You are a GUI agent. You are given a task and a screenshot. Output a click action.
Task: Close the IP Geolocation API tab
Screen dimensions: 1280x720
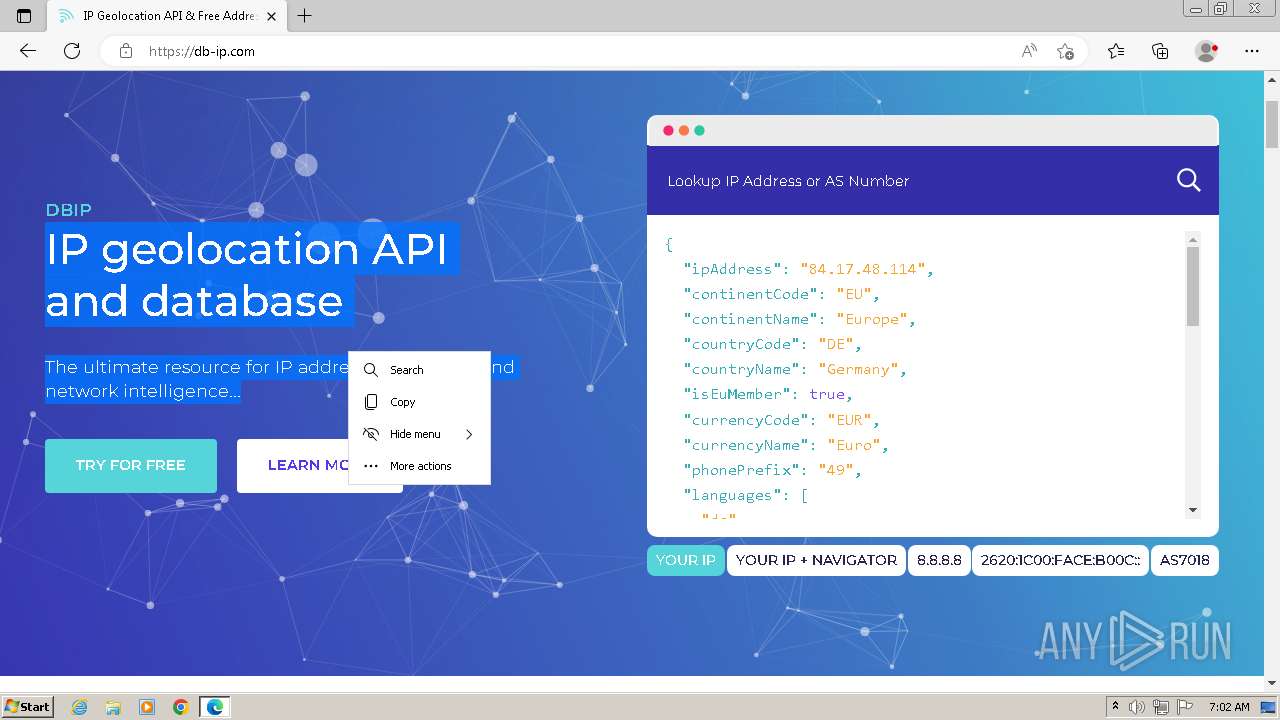tap(271, 16)
